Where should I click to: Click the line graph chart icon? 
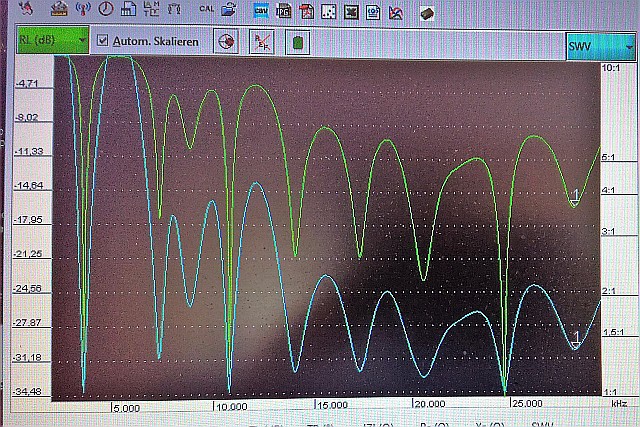coord(395,13)
